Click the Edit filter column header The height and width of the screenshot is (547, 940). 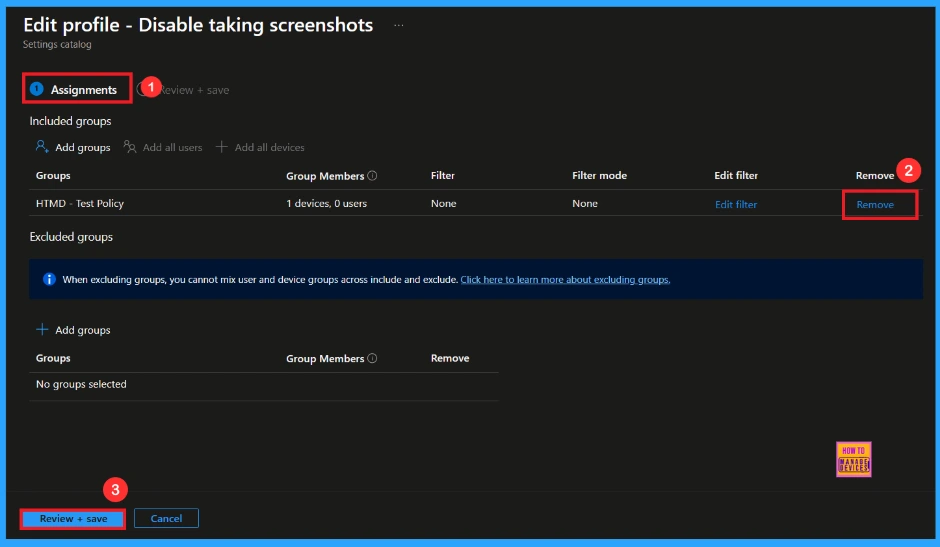[736, 175]
